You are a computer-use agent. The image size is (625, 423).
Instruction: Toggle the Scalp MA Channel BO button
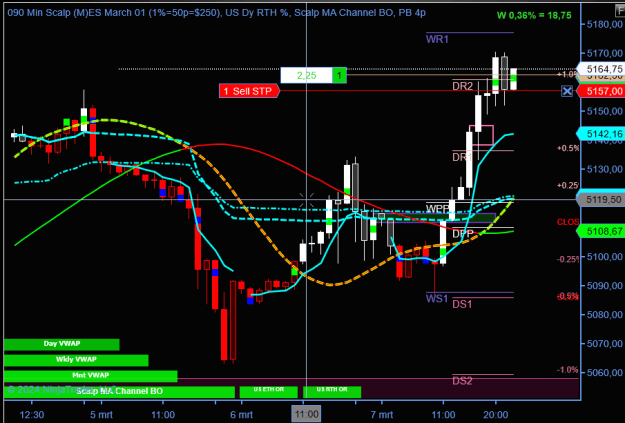[x=120, y=392]
